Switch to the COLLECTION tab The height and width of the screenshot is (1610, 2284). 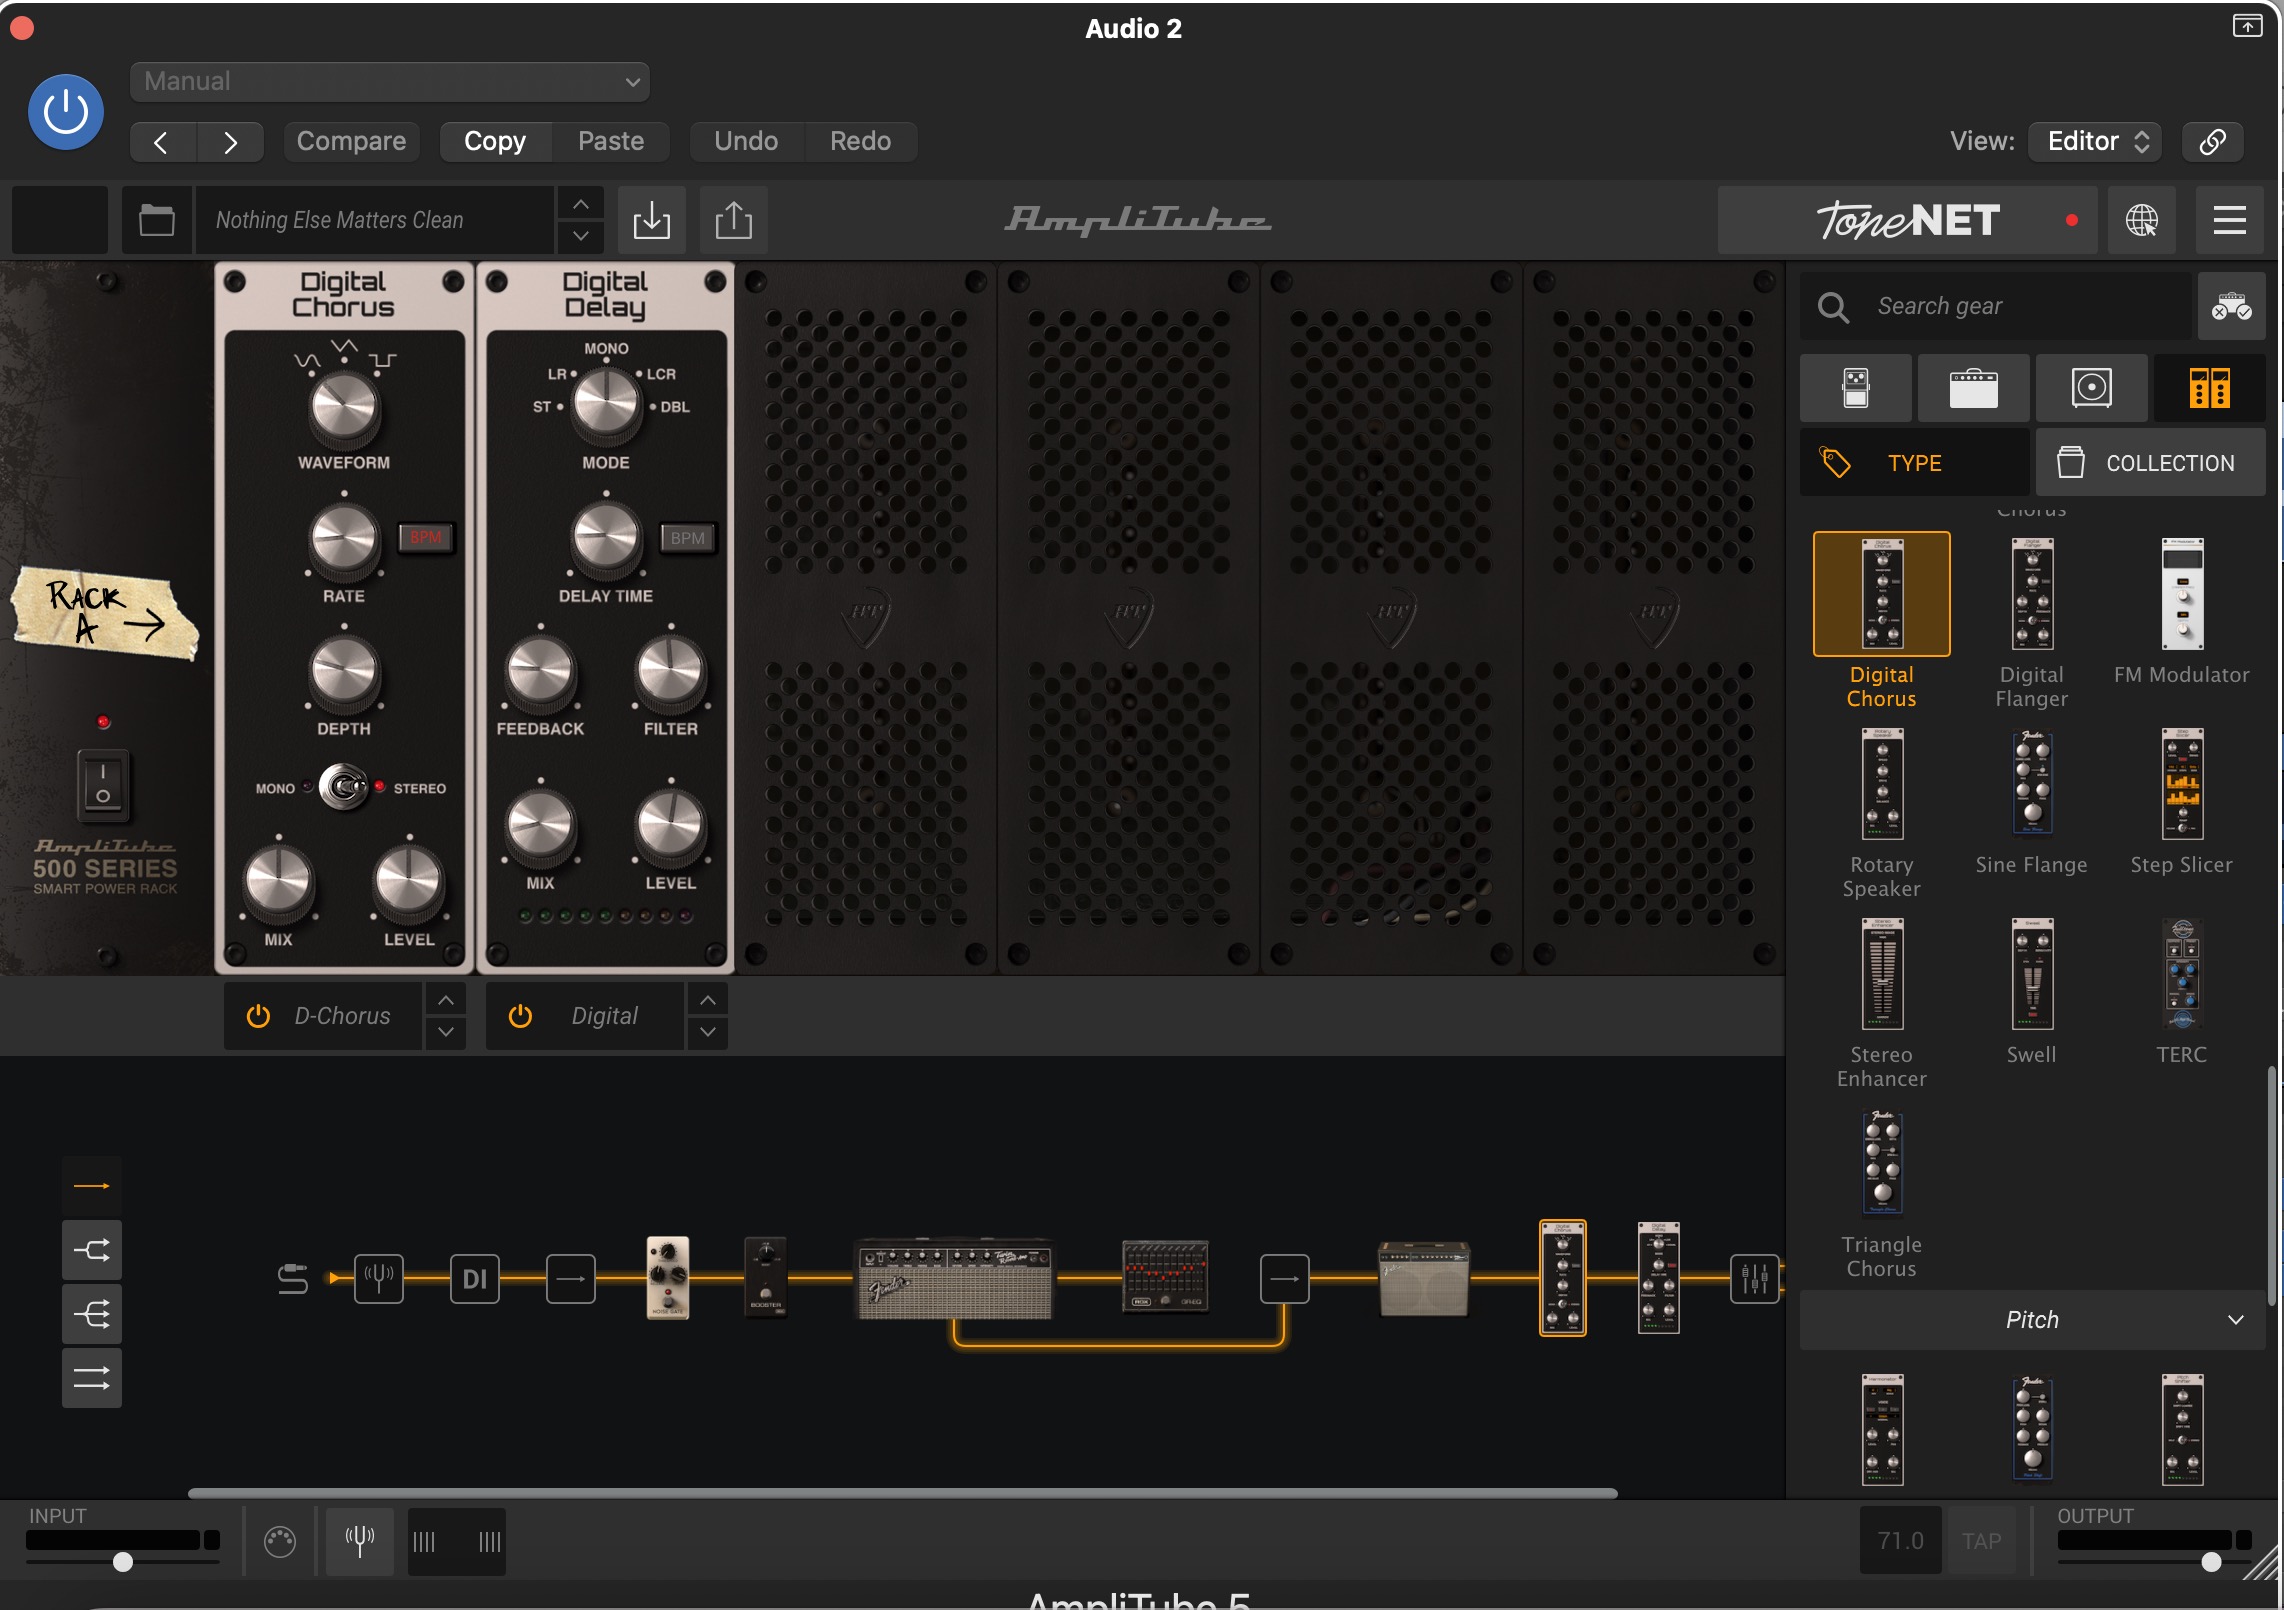pos(2150,463)
